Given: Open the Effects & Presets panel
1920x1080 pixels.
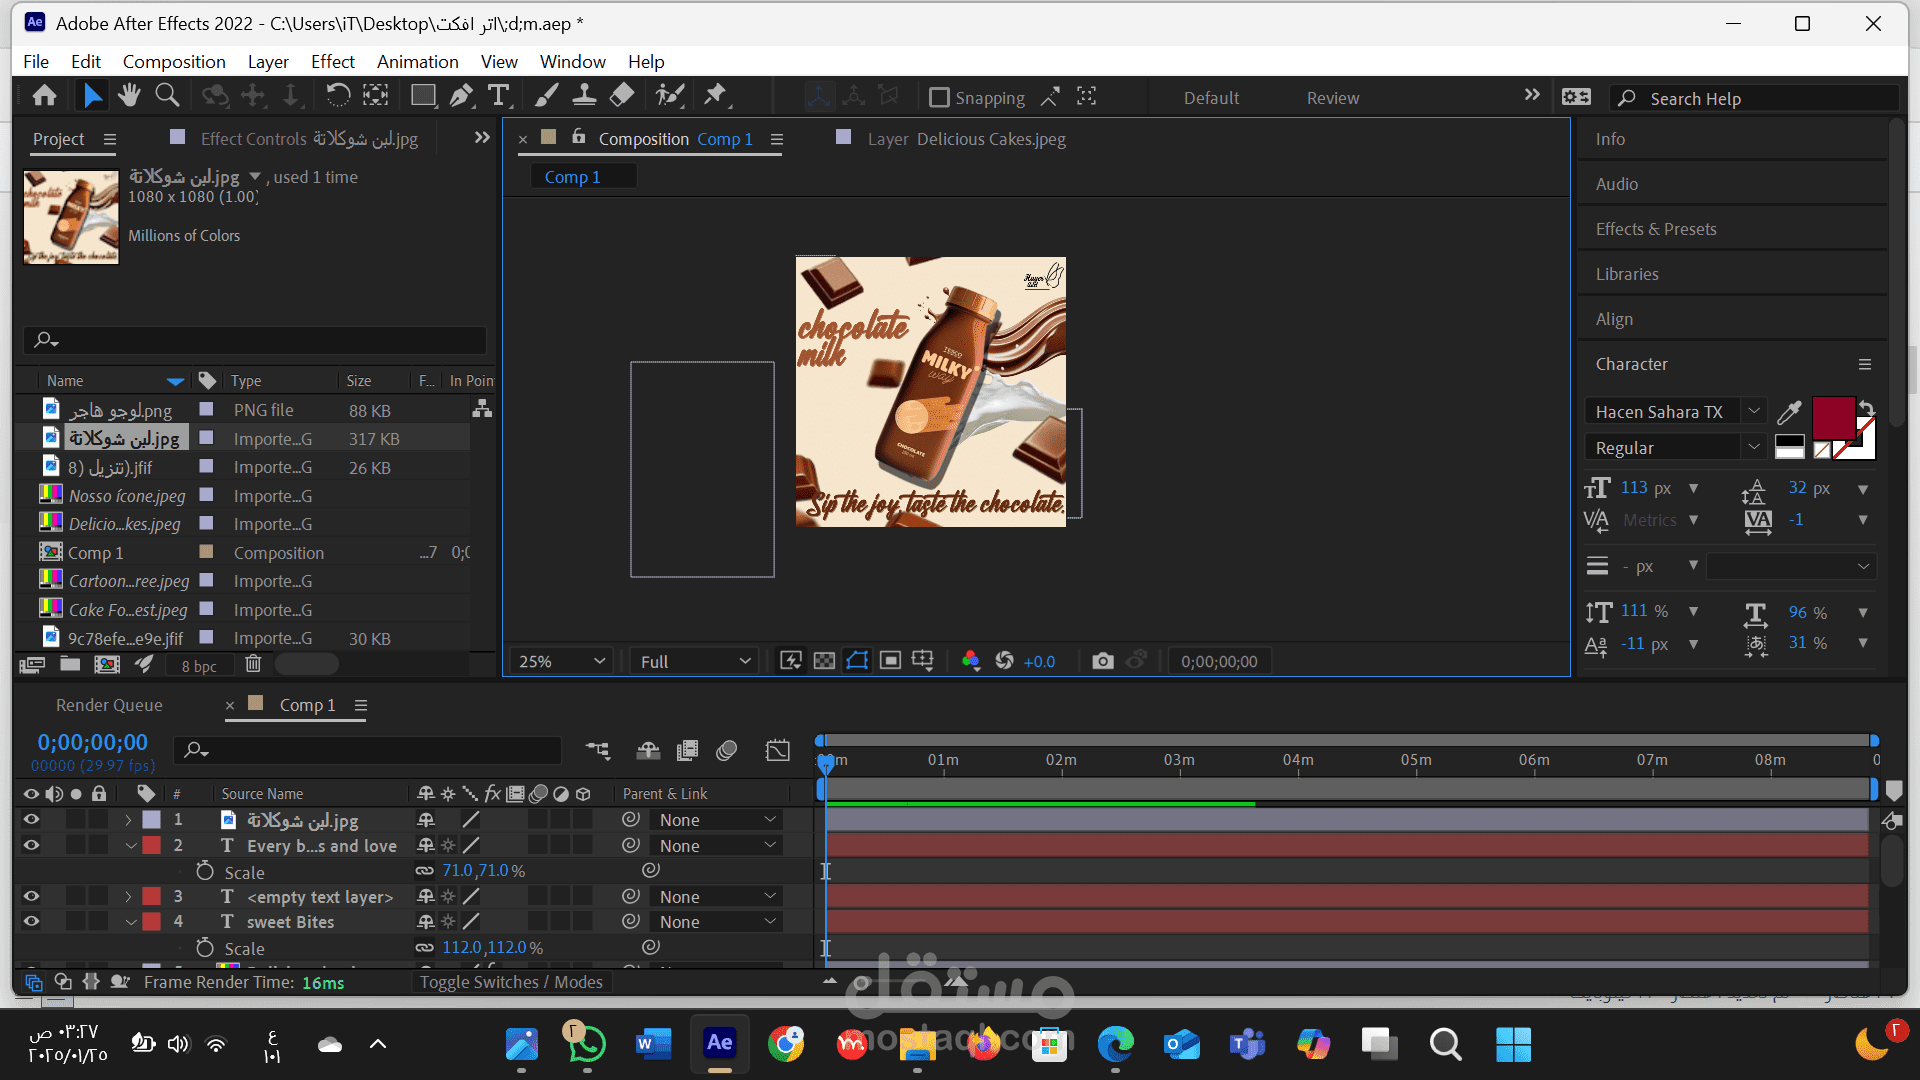Looking at the screenshot, I should tap(1656, 229).
